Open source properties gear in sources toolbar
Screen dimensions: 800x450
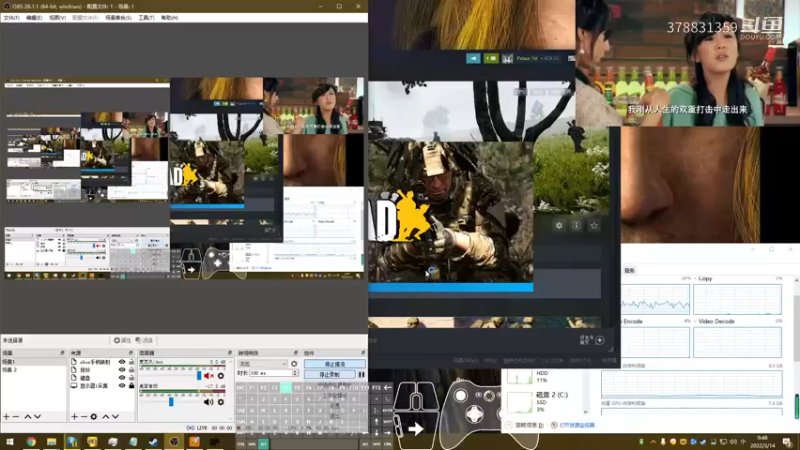click(x=94, y=417)
